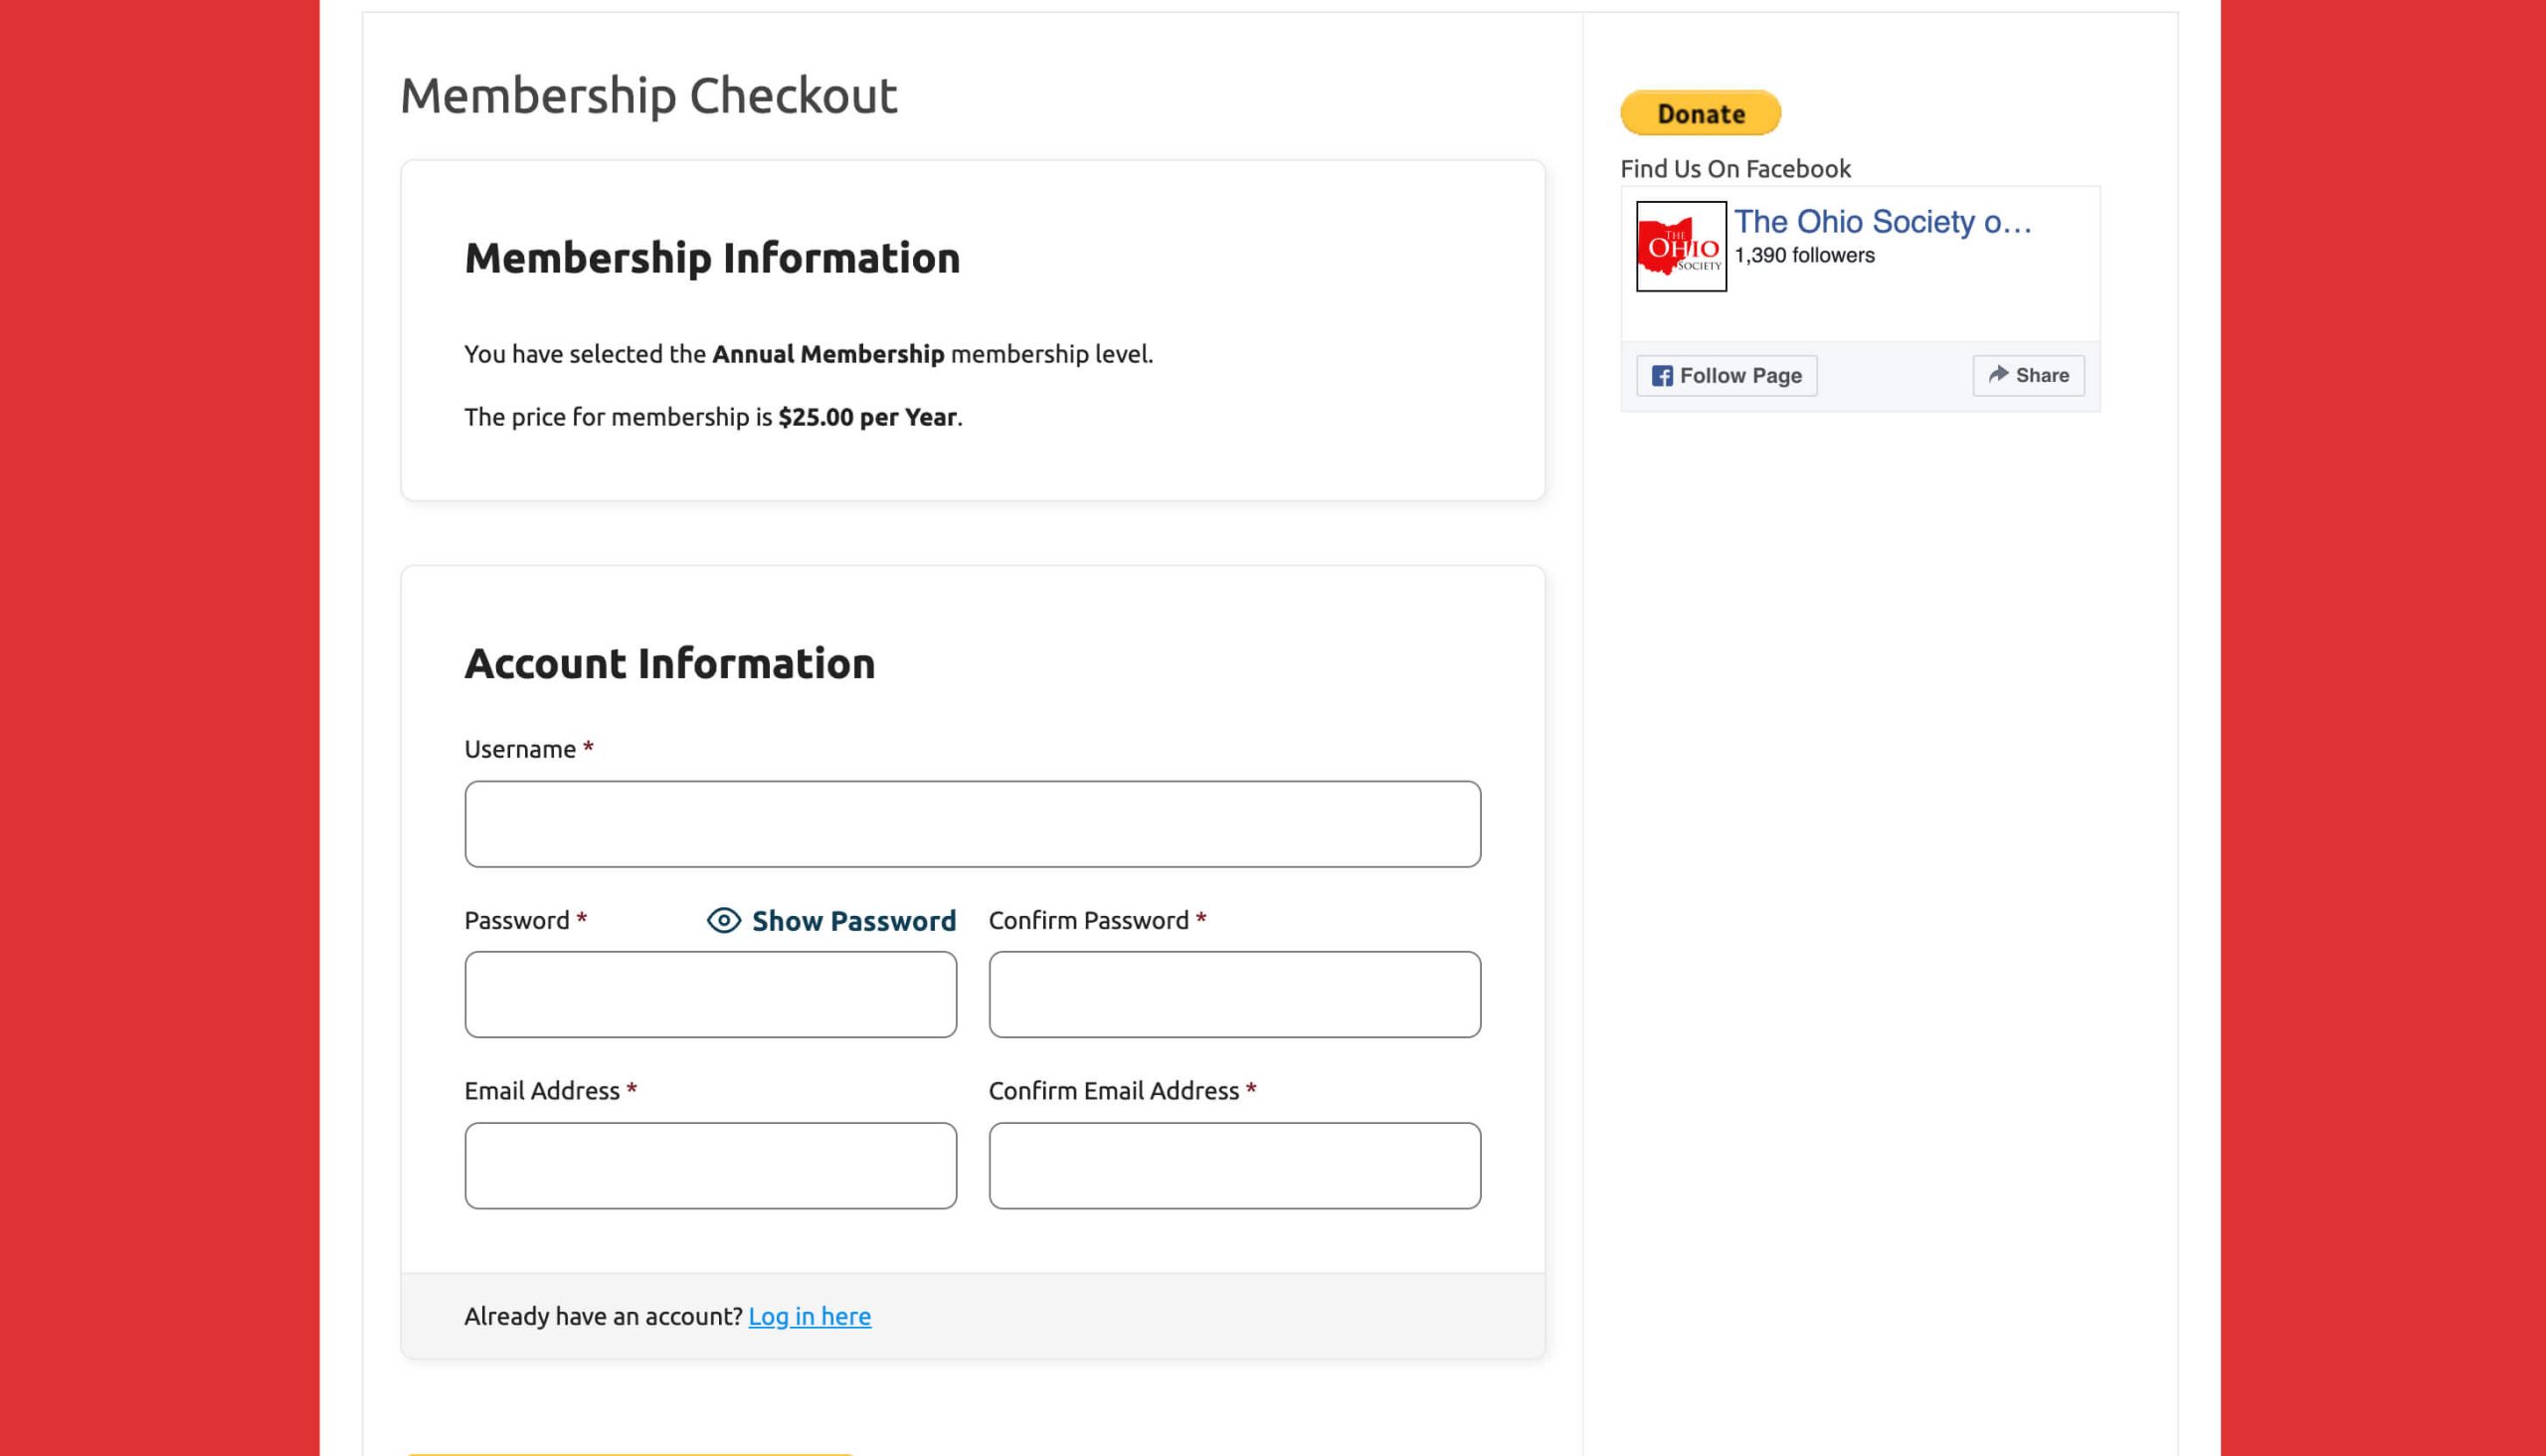Click the Username input field
This screenshot has width=2546, height=1456.
pyautogui.click(x=973, y=823)
